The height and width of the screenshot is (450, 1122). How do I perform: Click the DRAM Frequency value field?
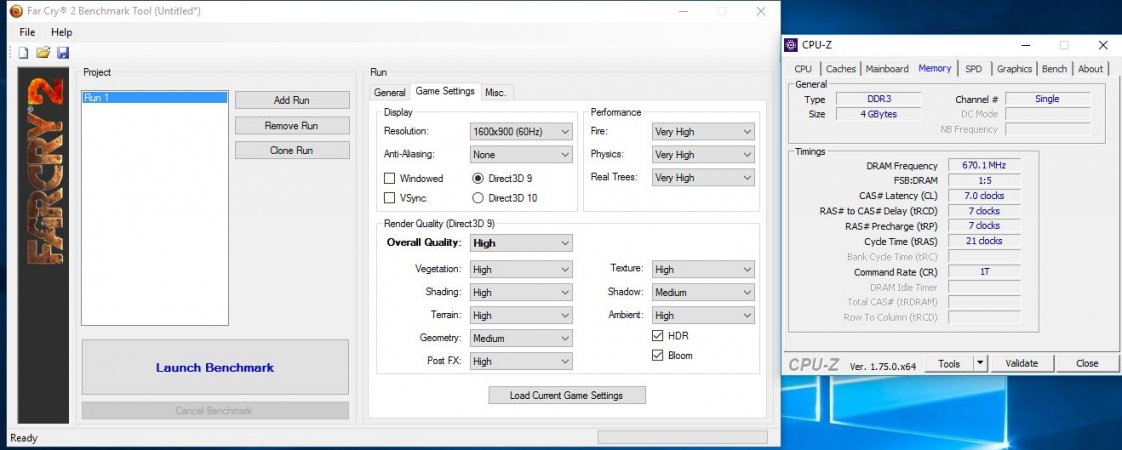coord(984,165)
